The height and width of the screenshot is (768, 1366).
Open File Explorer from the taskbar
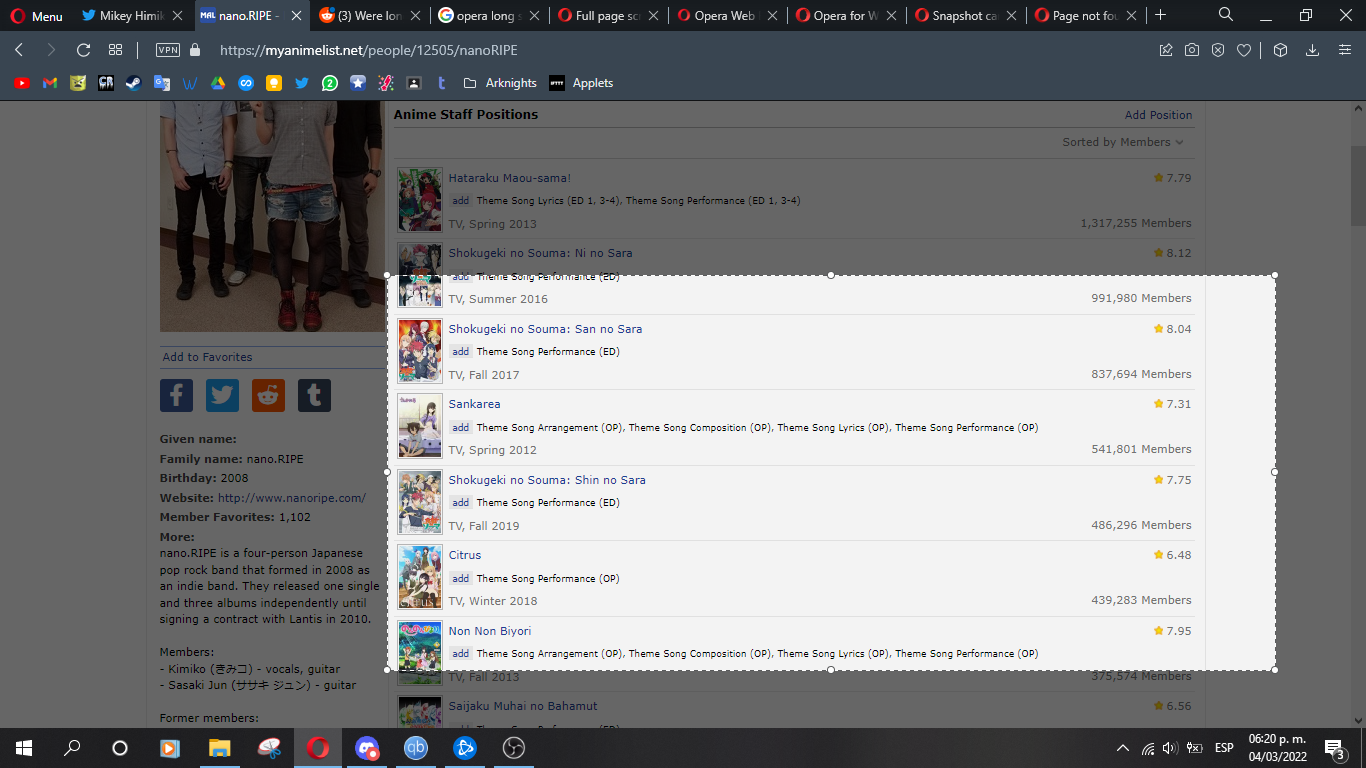pyautogui.click(x=220, y=748)
